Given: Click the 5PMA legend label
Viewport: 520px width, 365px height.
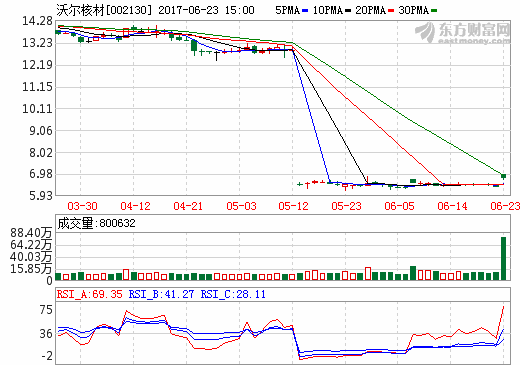Looking at the screenshot, I should pos(288,10).
